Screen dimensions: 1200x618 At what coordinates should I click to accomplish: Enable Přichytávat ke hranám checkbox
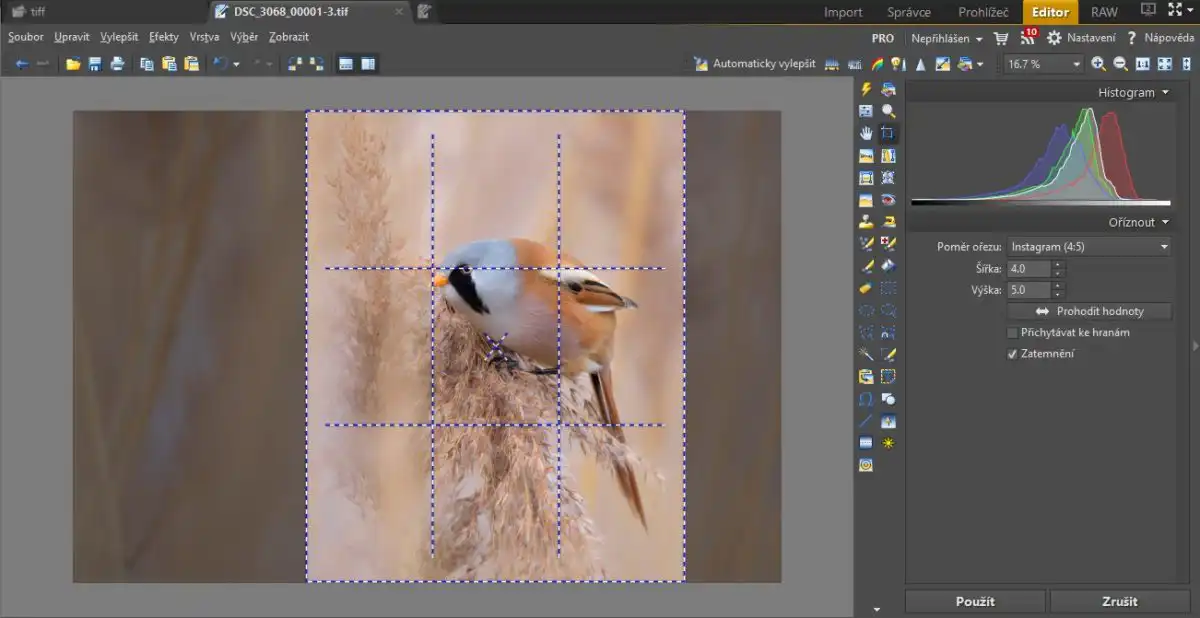pyautogui.click(x=1013, y=333)
